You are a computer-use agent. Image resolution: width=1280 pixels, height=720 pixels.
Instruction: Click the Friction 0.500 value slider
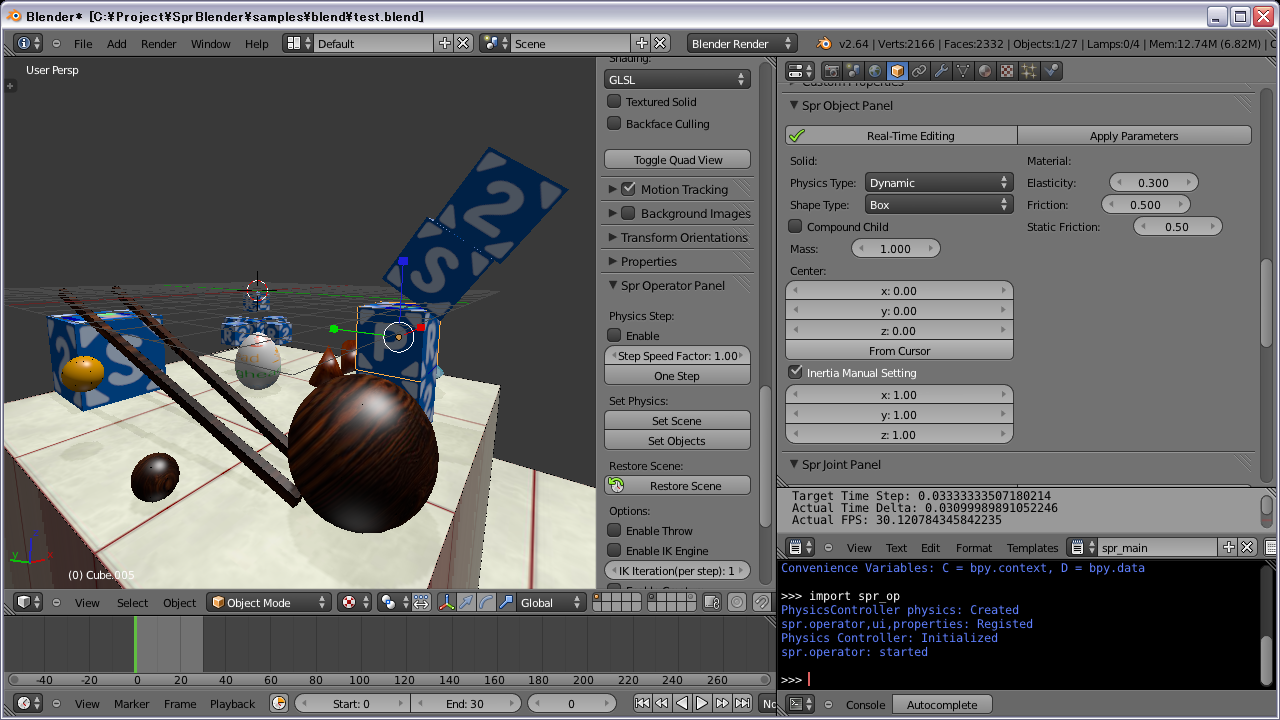point(1145,204)
